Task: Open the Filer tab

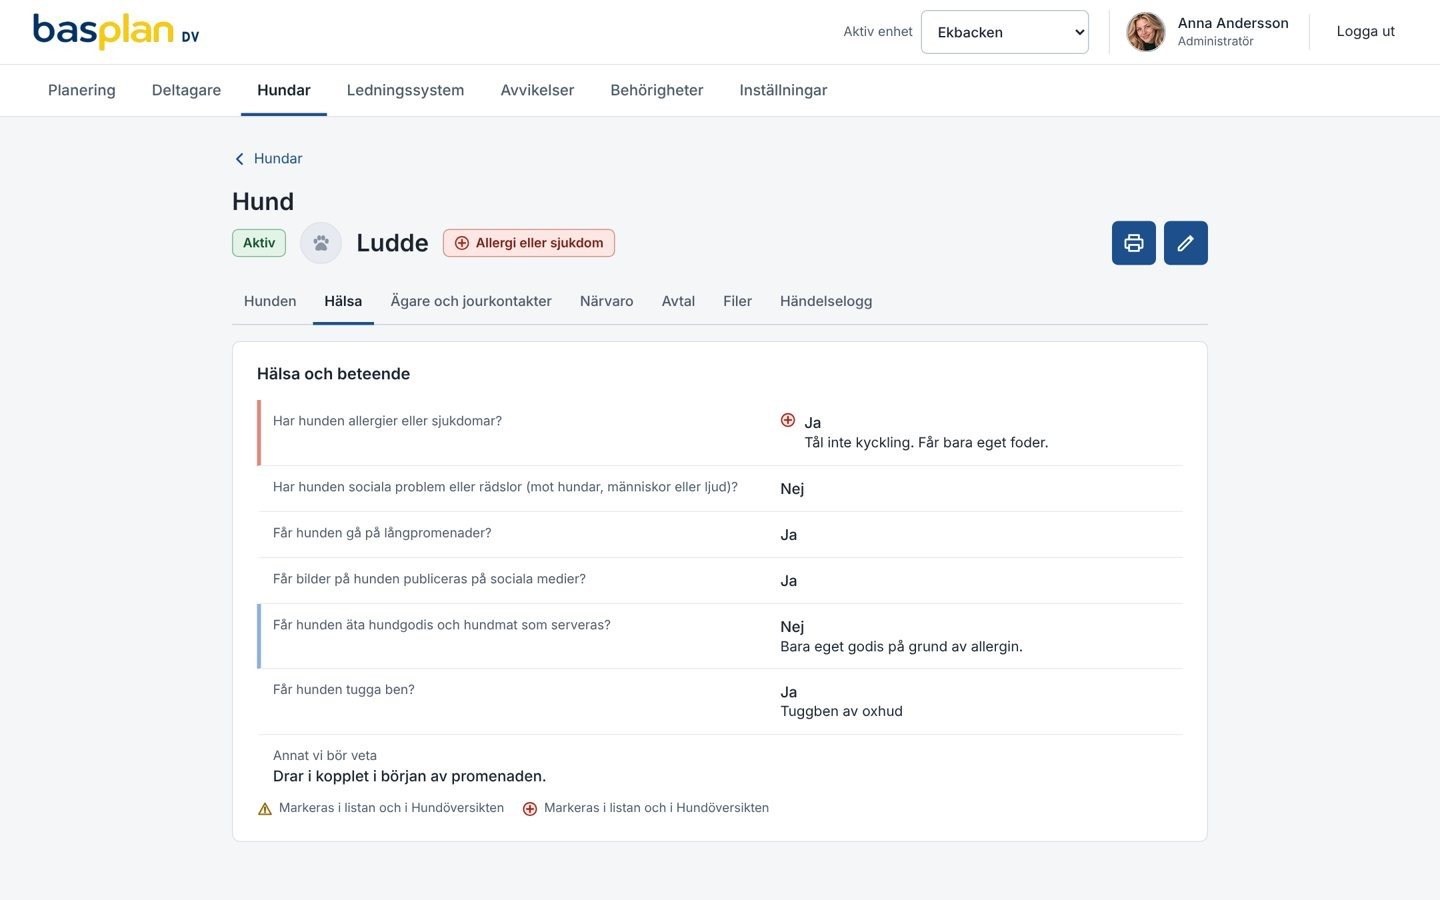Action: 737,301
